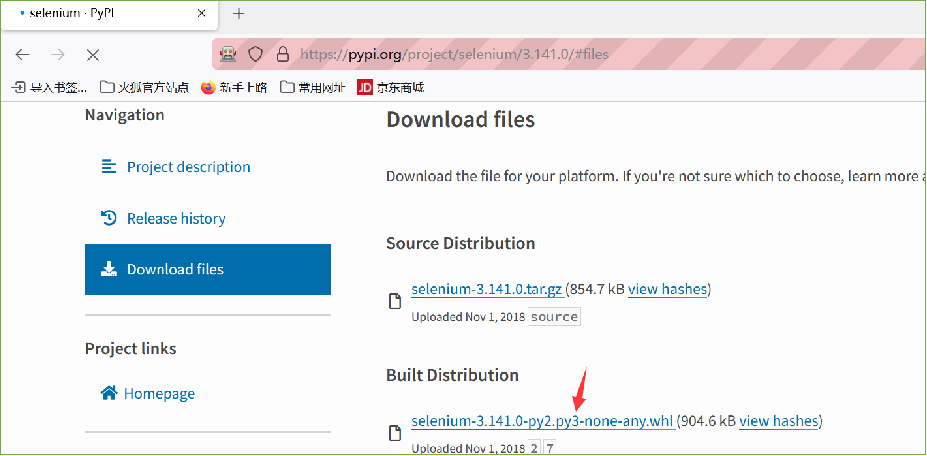The width and height of the screenshot is (927, 456).
Task: Click the house icon beside Homepage
Action: click(108, 393)
